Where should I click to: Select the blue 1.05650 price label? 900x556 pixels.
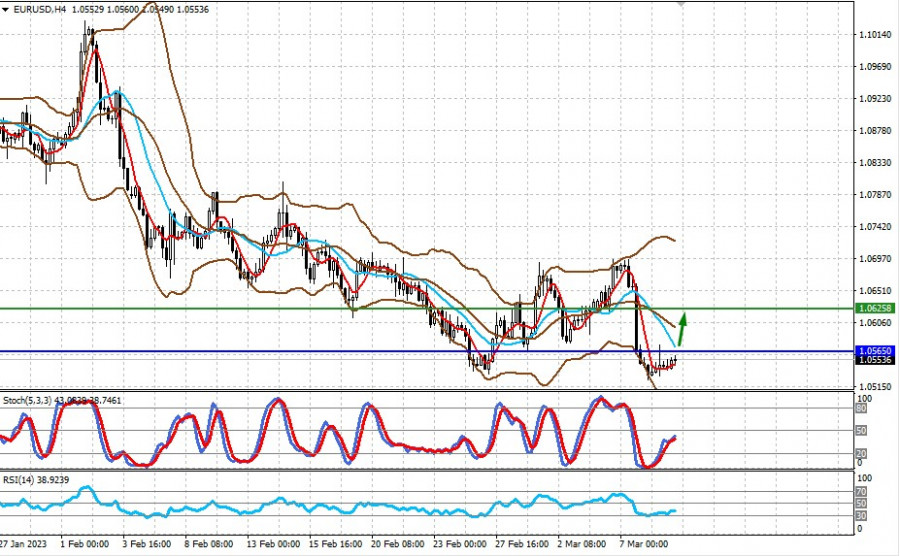pos(875,351)
